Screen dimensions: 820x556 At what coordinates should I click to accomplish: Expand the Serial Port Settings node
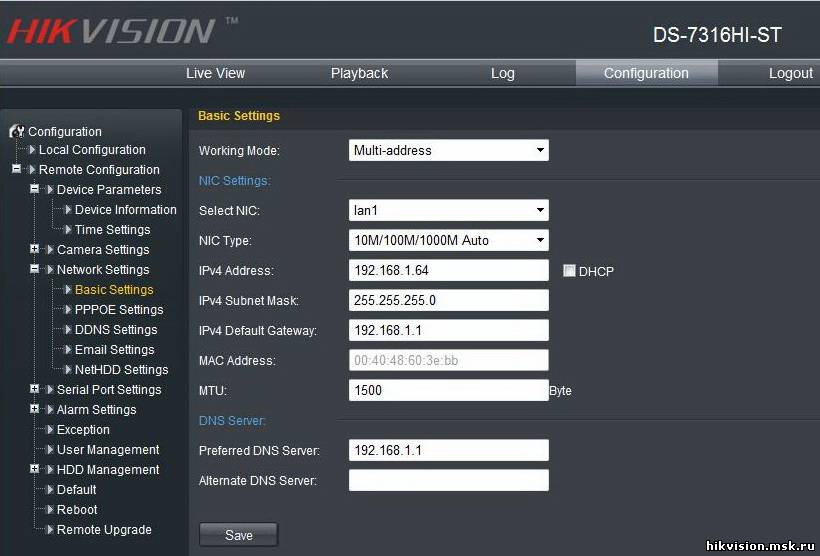[35, 389]
